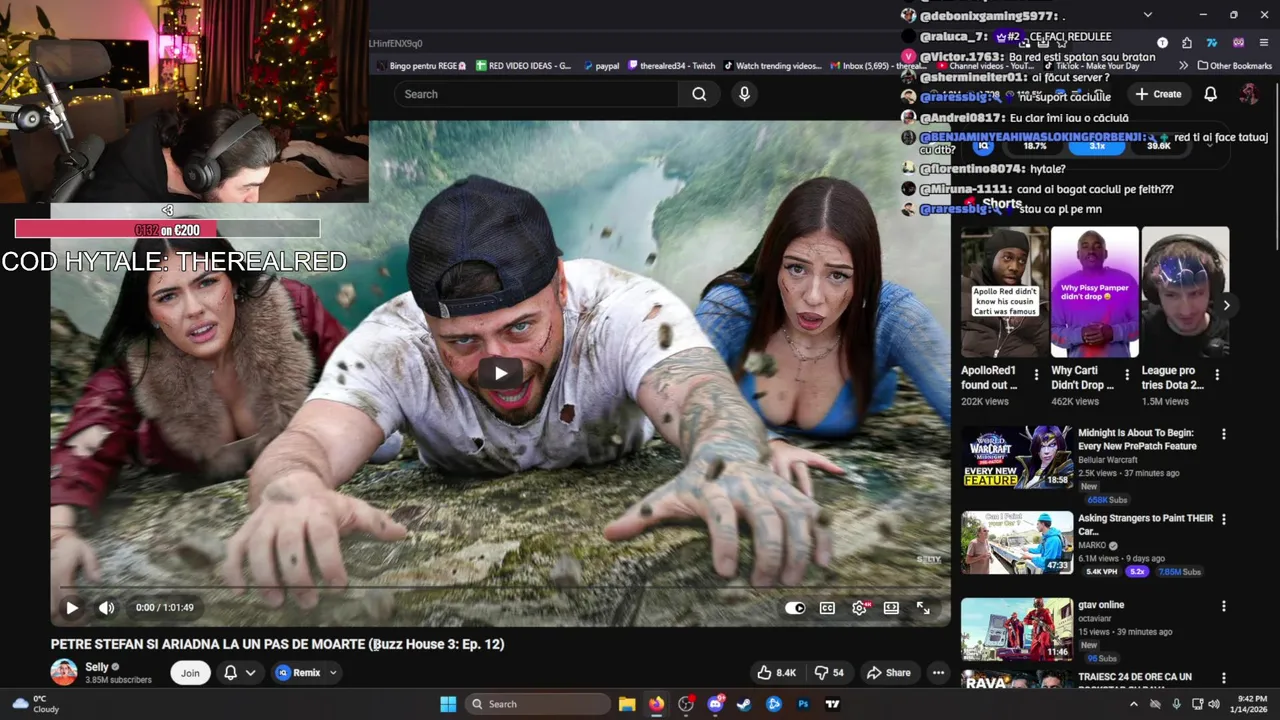This screenshot has width=1280, height=720.
Task: Open the League pro tries Dota 2 Short
Action: [x=1184, y=291]
